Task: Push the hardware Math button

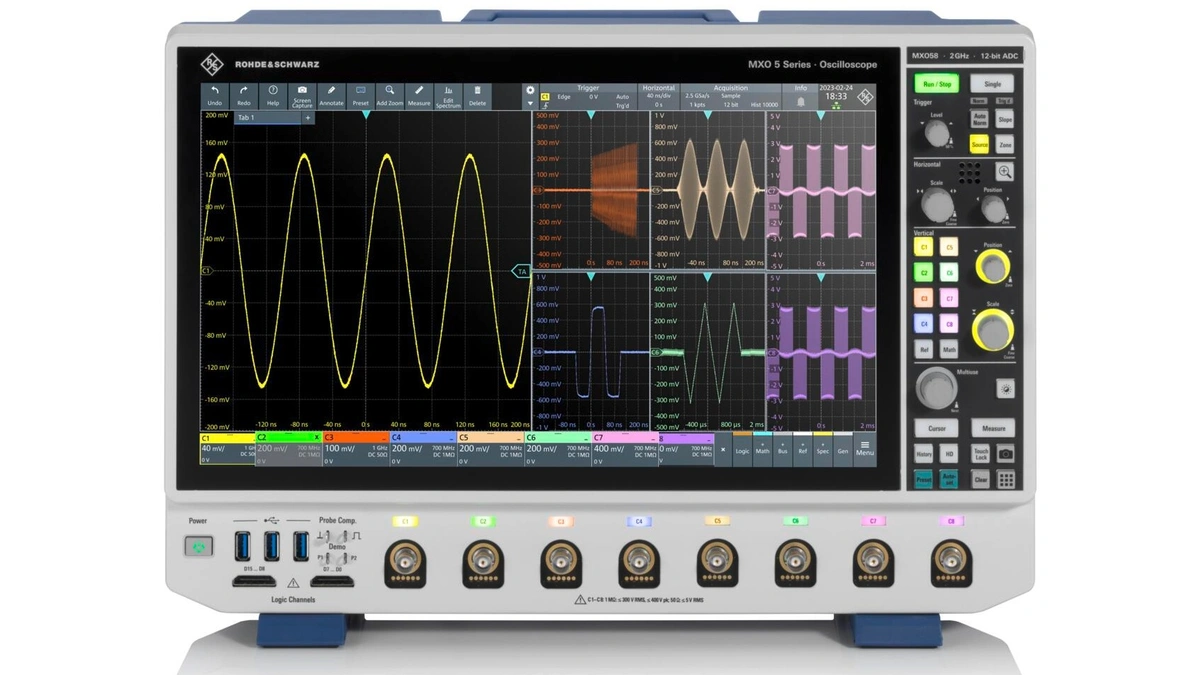Action: (x=950, y=350)
